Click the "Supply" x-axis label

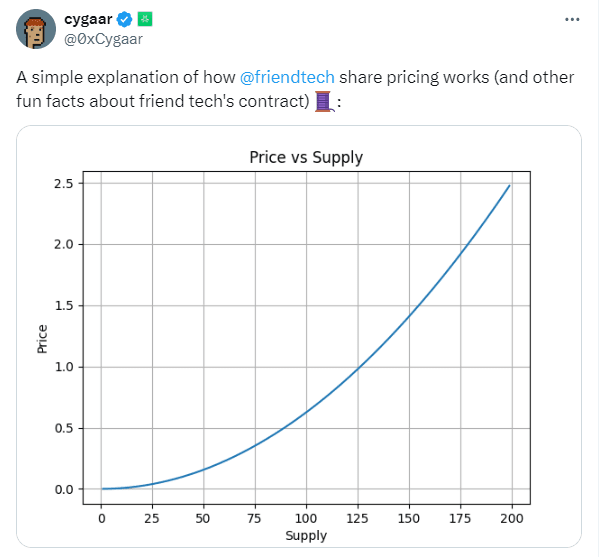click(305, 536)
